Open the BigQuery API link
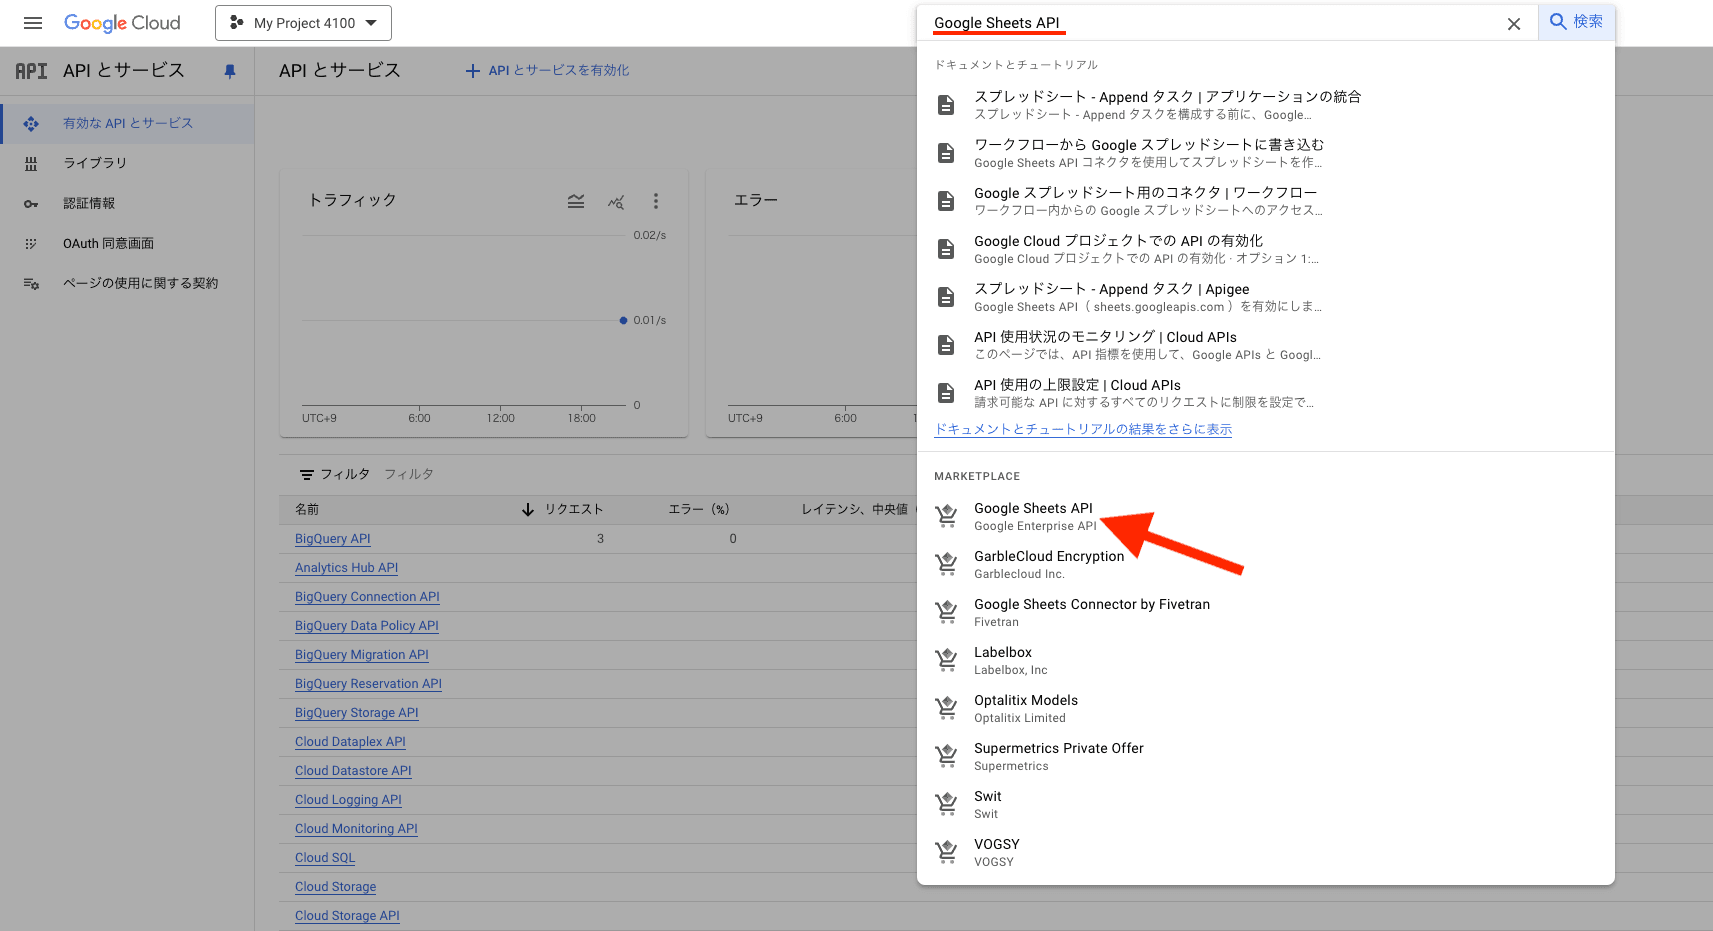This screenshot has height=931, width=1713. 332,538
